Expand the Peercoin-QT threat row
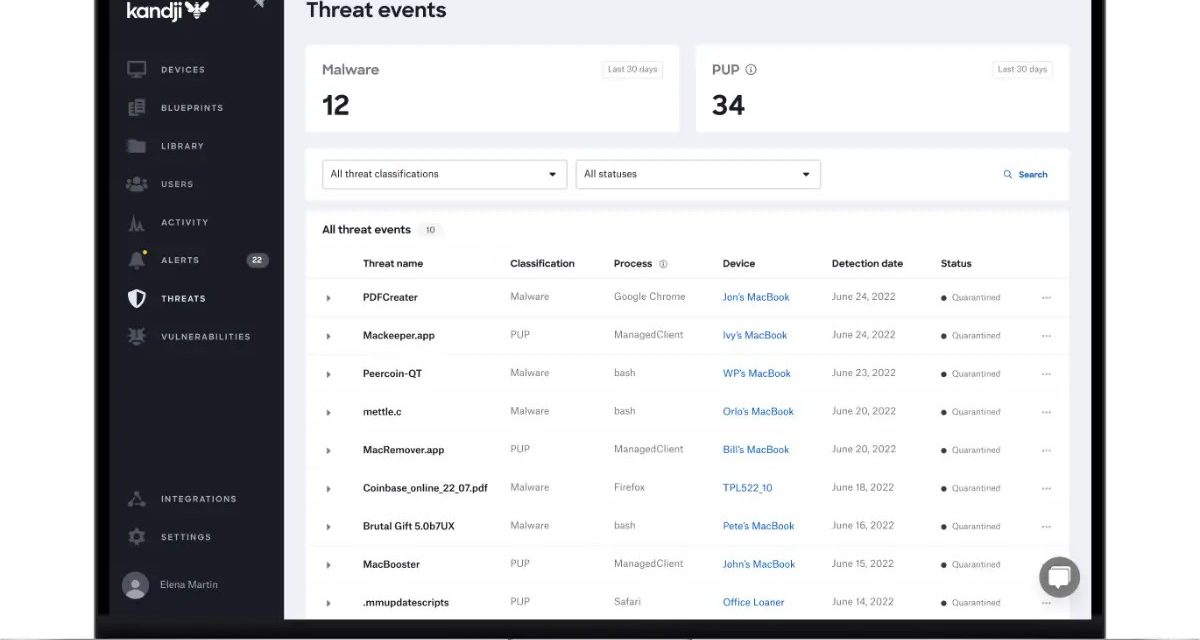This screenshot has height=640, width=1200. pos(328,374)
